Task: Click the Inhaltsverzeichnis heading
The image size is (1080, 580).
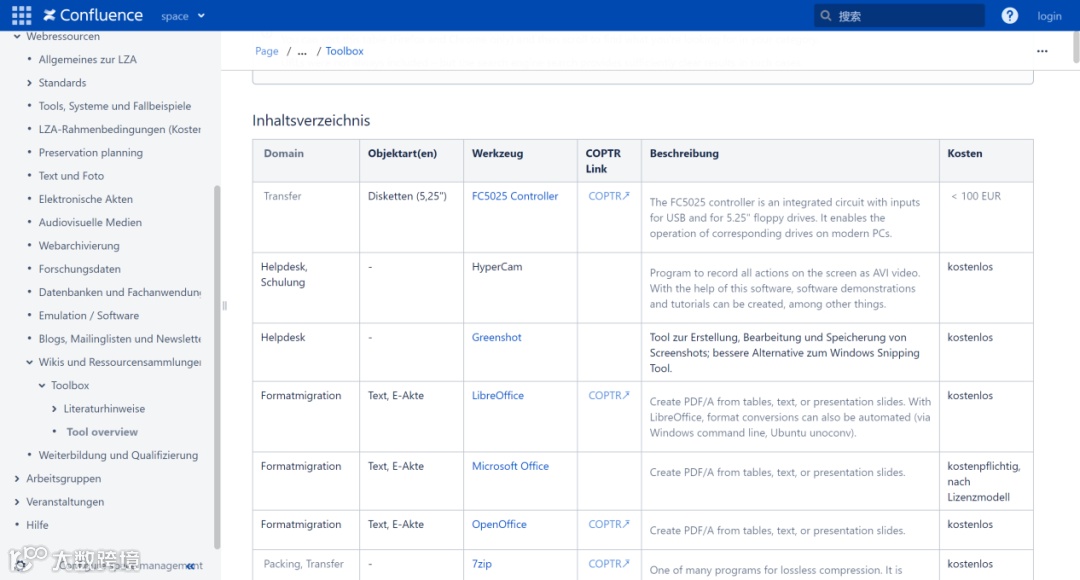Action: [x=311, y=121]
